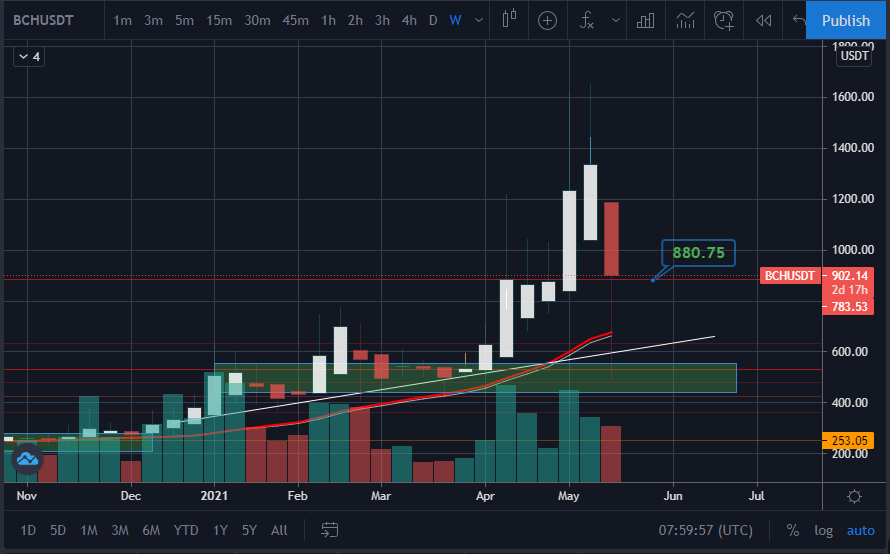Click the 902.14 current price tag
This screenshot has width=890, height=554.
849,276
